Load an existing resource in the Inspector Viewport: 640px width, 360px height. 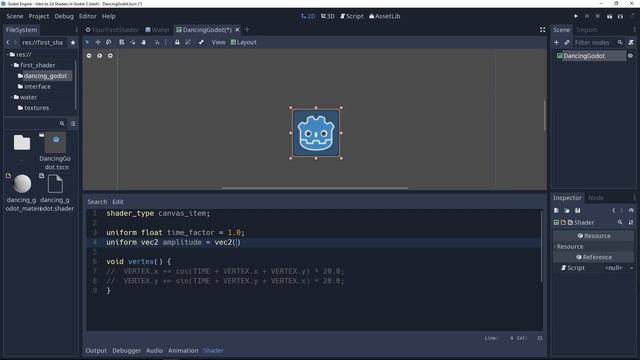point(567,211)
